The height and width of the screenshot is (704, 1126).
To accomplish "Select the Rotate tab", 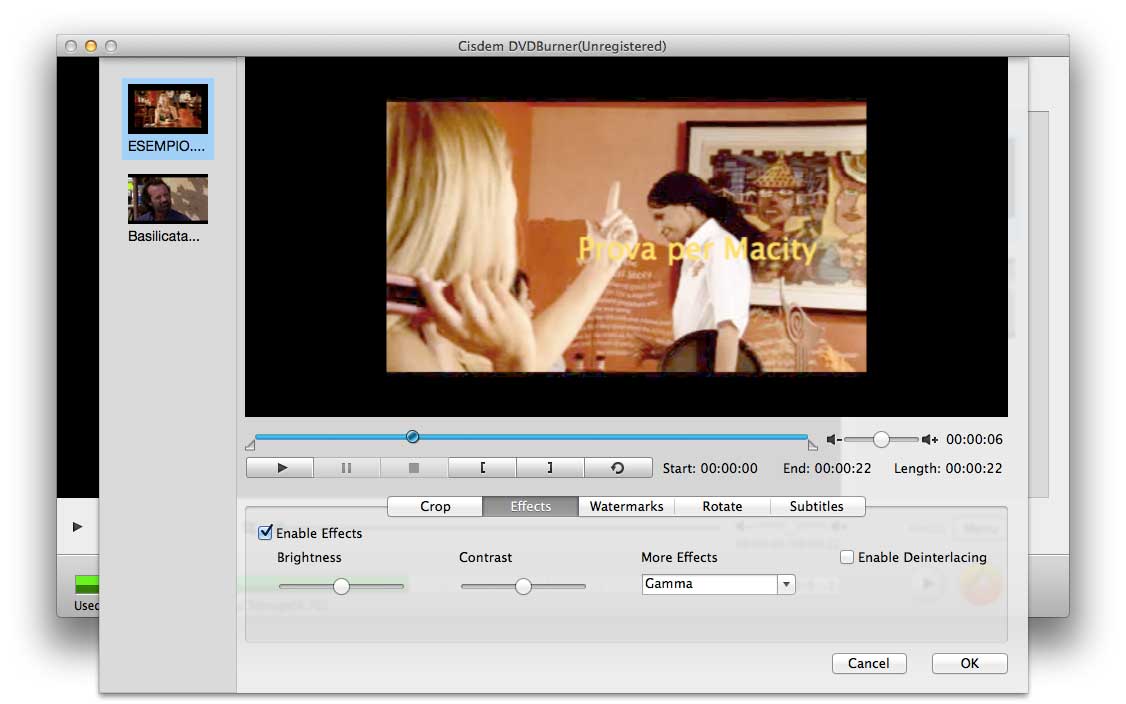I will (x=722, y=506).
